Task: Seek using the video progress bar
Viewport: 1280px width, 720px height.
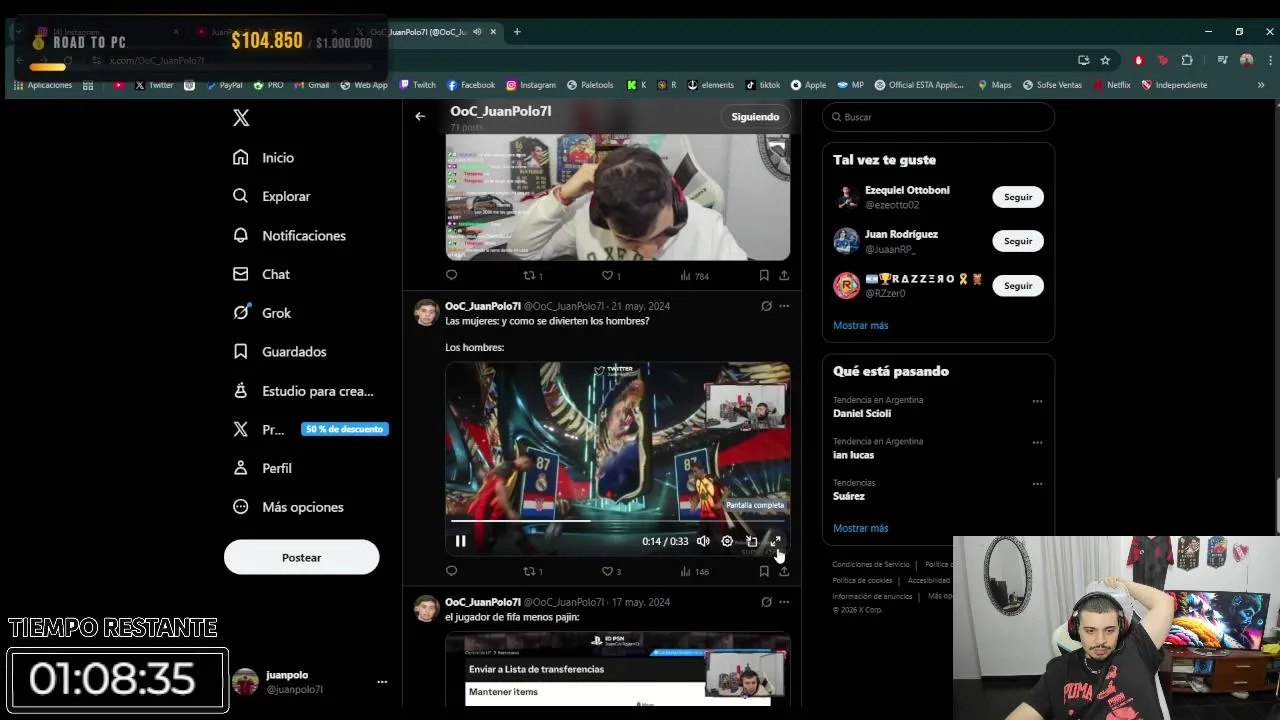Action: point(617,521)
